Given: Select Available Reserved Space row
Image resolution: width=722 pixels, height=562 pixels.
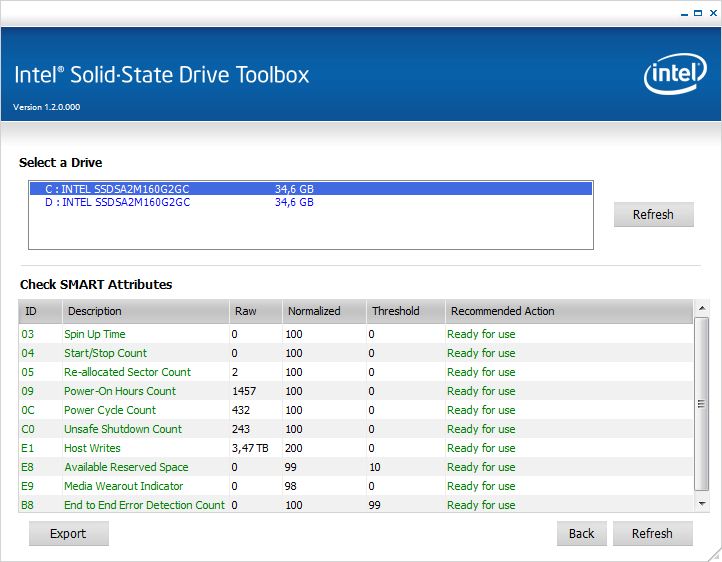Looking at the screenshot, I should pos(355,467).
